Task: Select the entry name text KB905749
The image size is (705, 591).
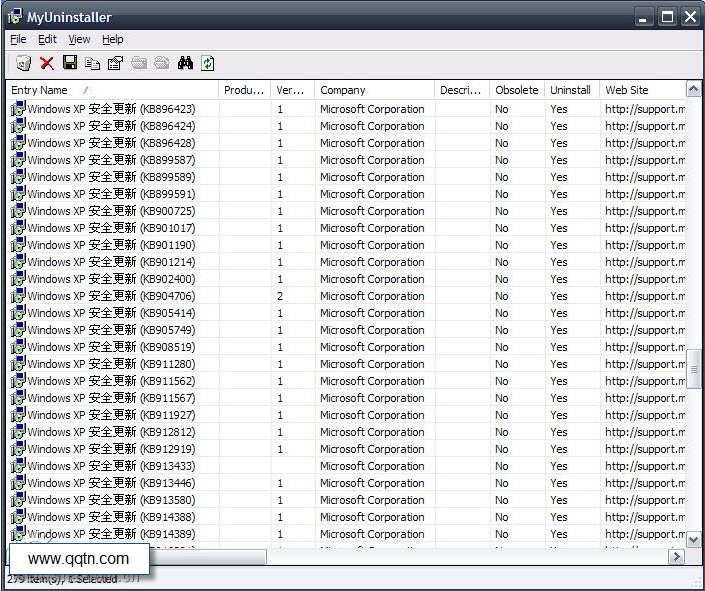Action: click(x=112, y=330)
